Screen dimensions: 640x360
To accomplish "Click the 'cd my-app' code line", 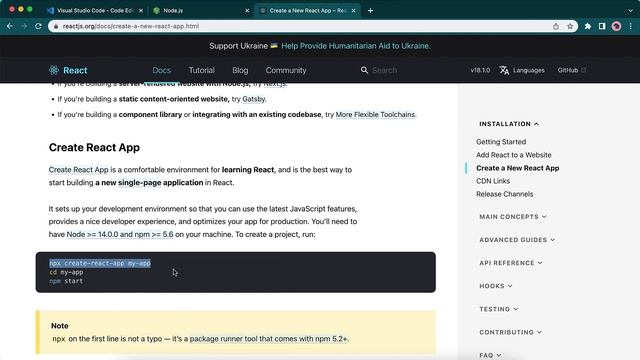I will [66, 272].
